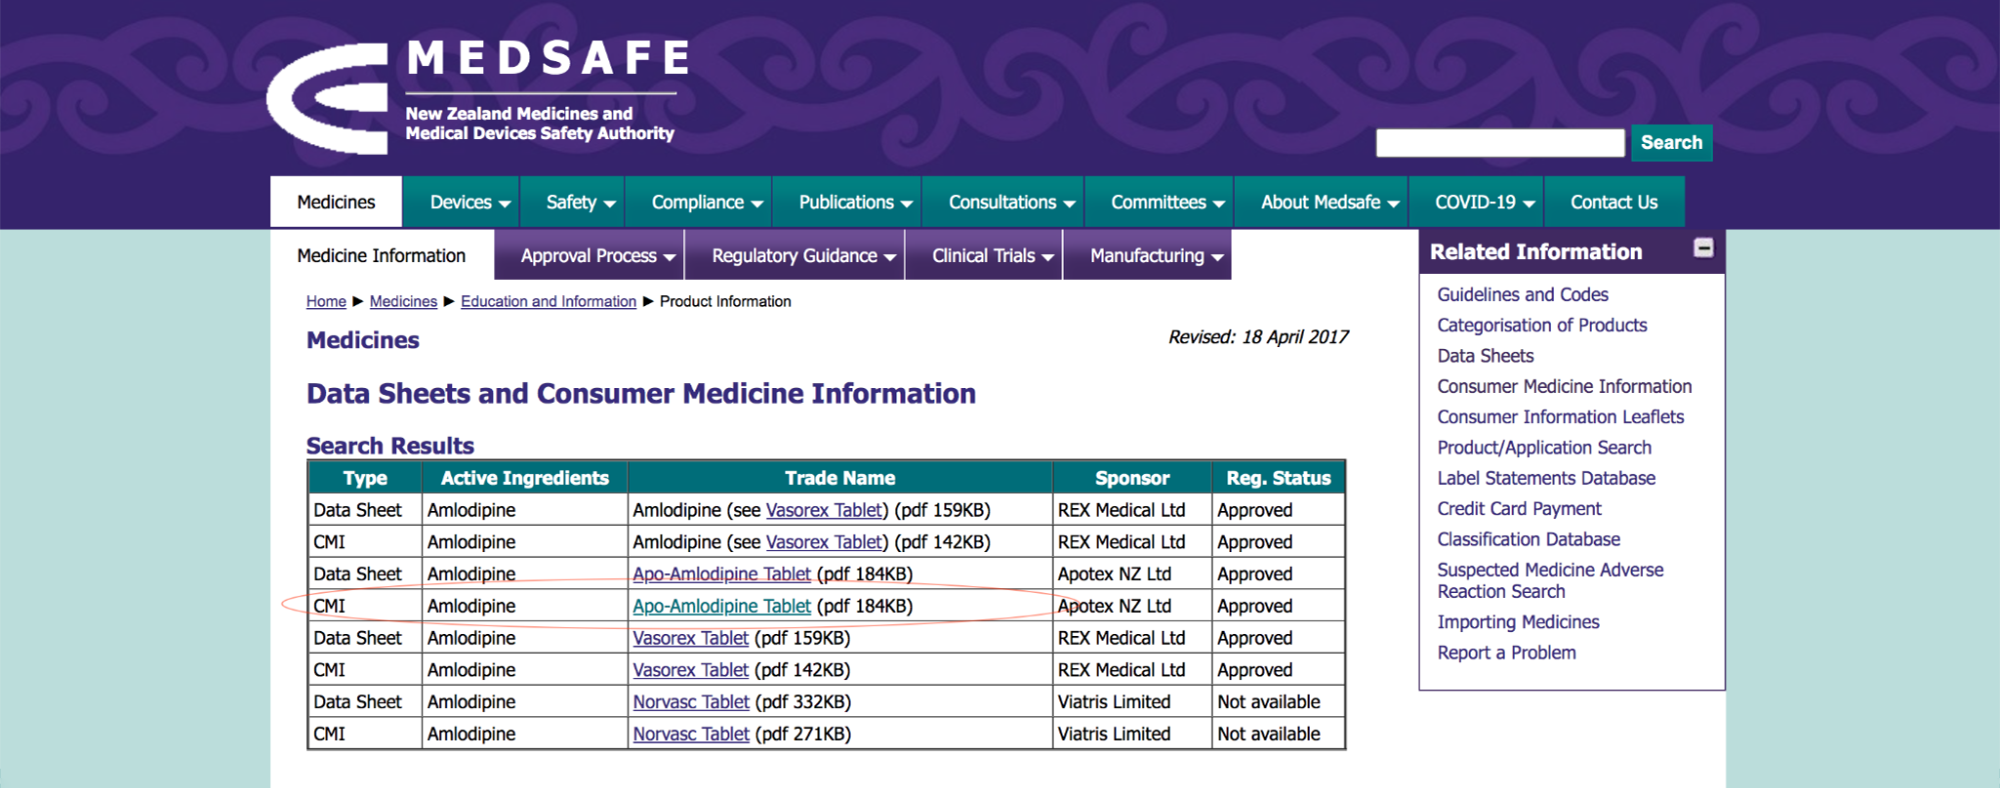This screenshot has height=788, width=2000.
Task: Click the Trade Name column header
Action: click(840, 478)
